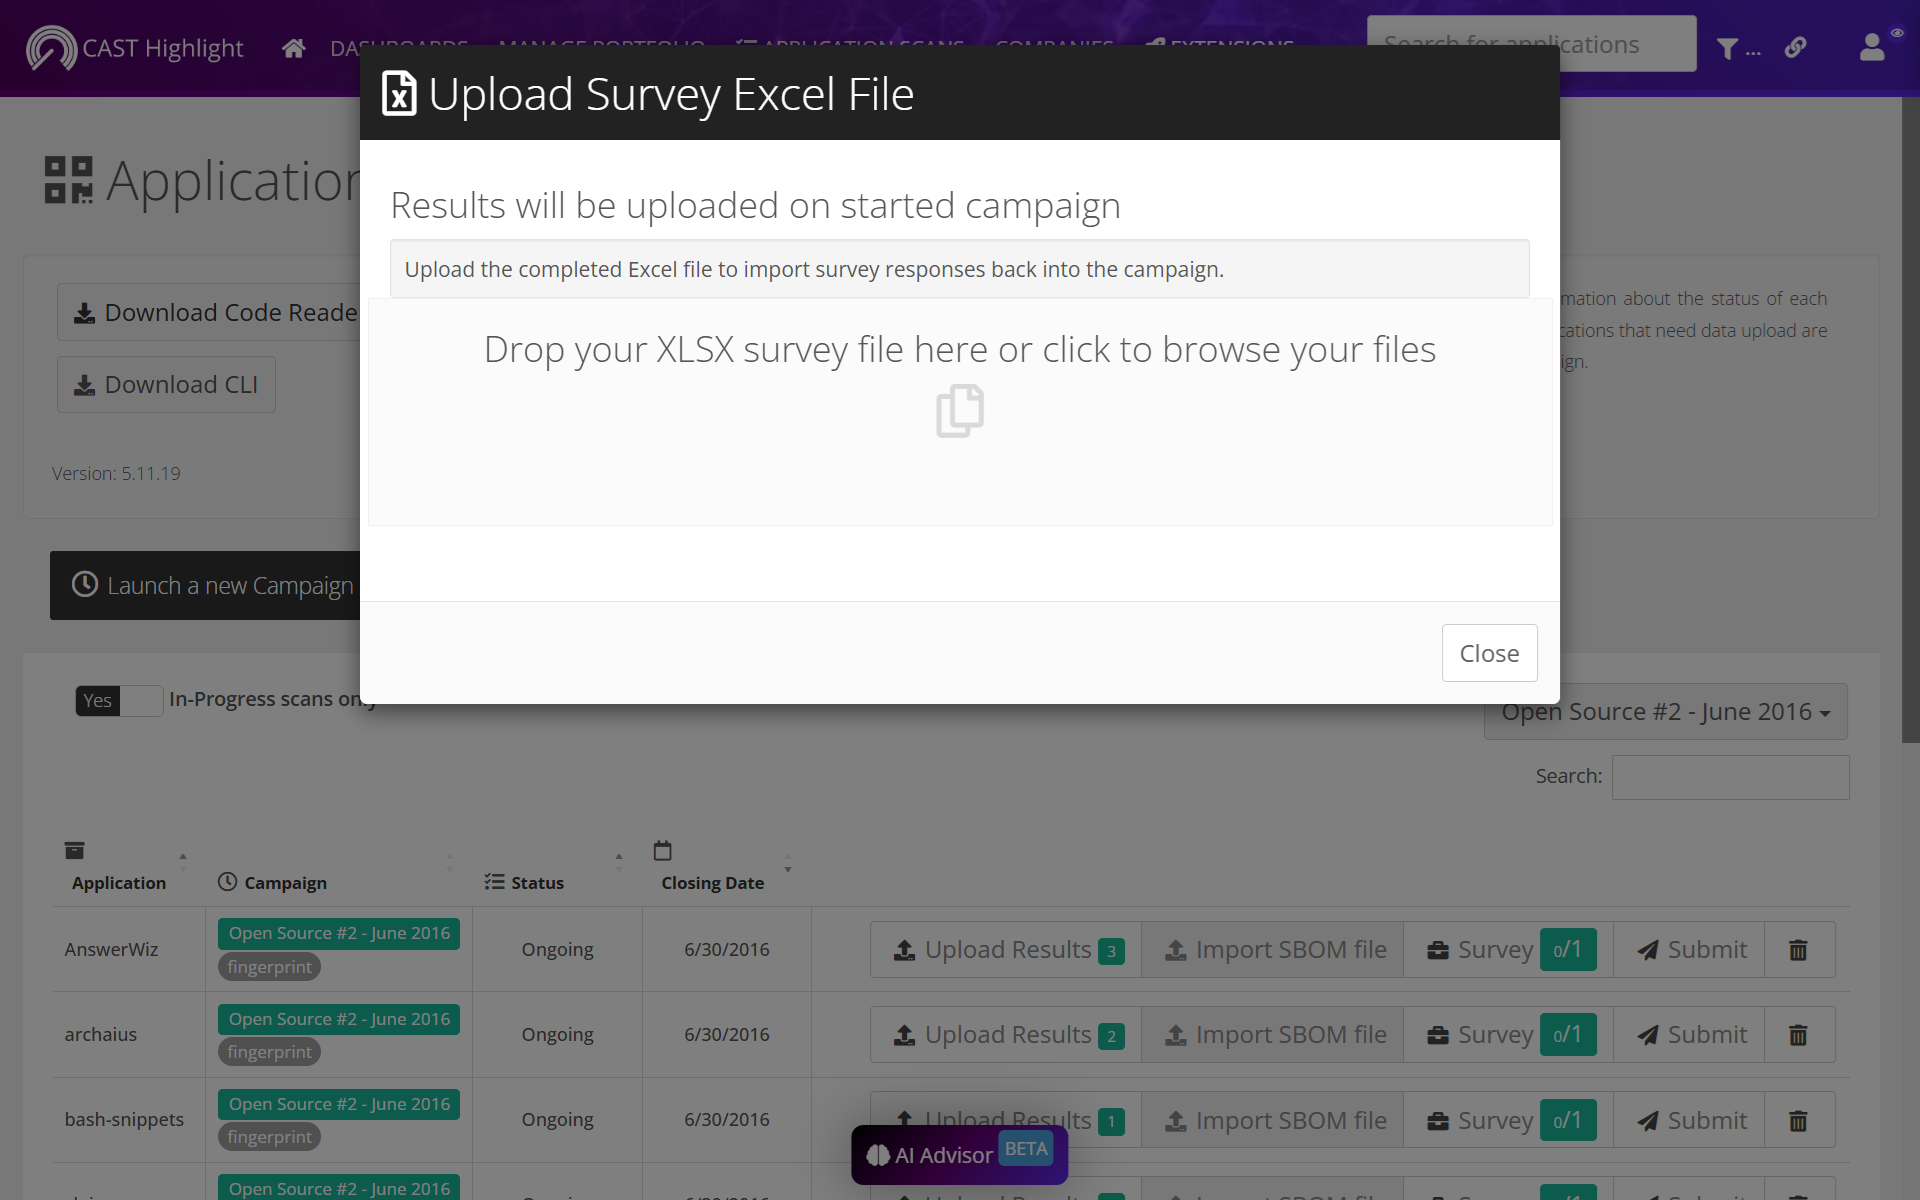The width and height of the screenshot is (1920, 1200).
Task: Click the table Search input field
Action: pos(1730,777)
